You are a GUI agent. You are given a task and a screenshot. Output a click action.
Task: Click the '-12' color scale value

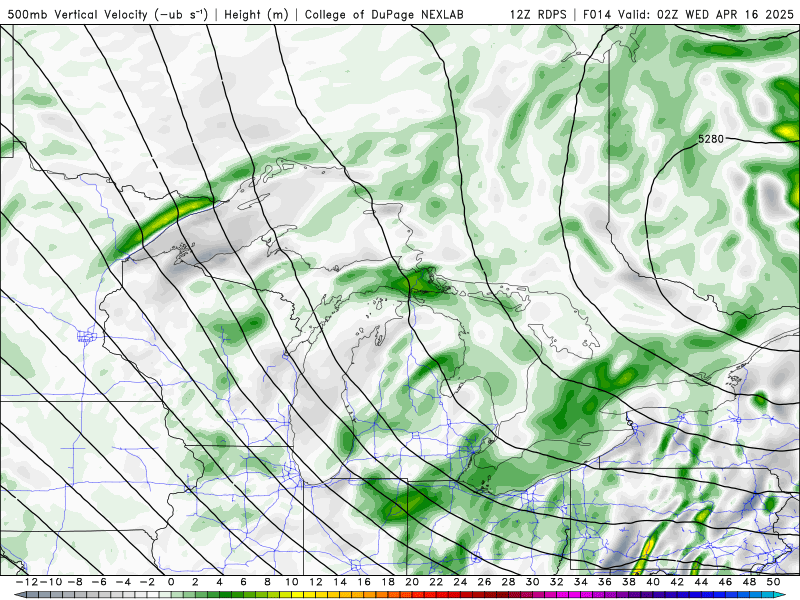click(26, 582)
